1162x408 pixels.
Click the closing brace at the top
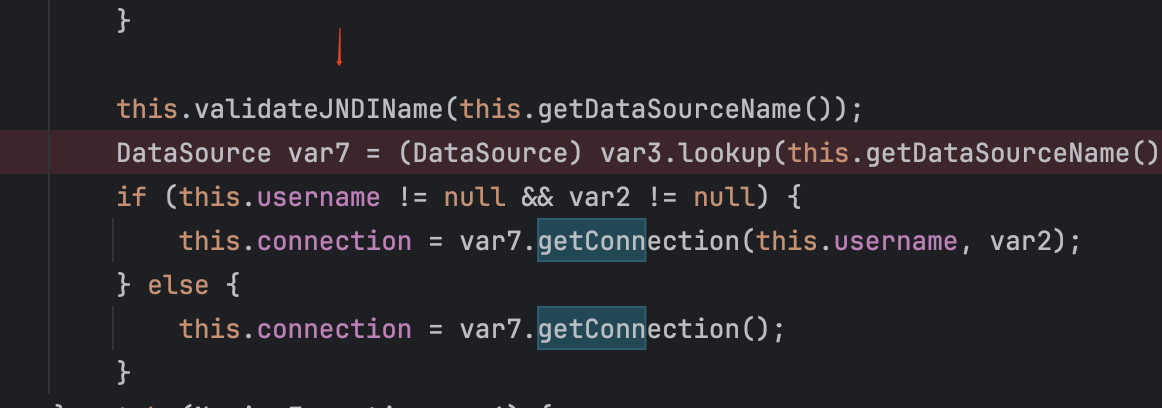124,20
